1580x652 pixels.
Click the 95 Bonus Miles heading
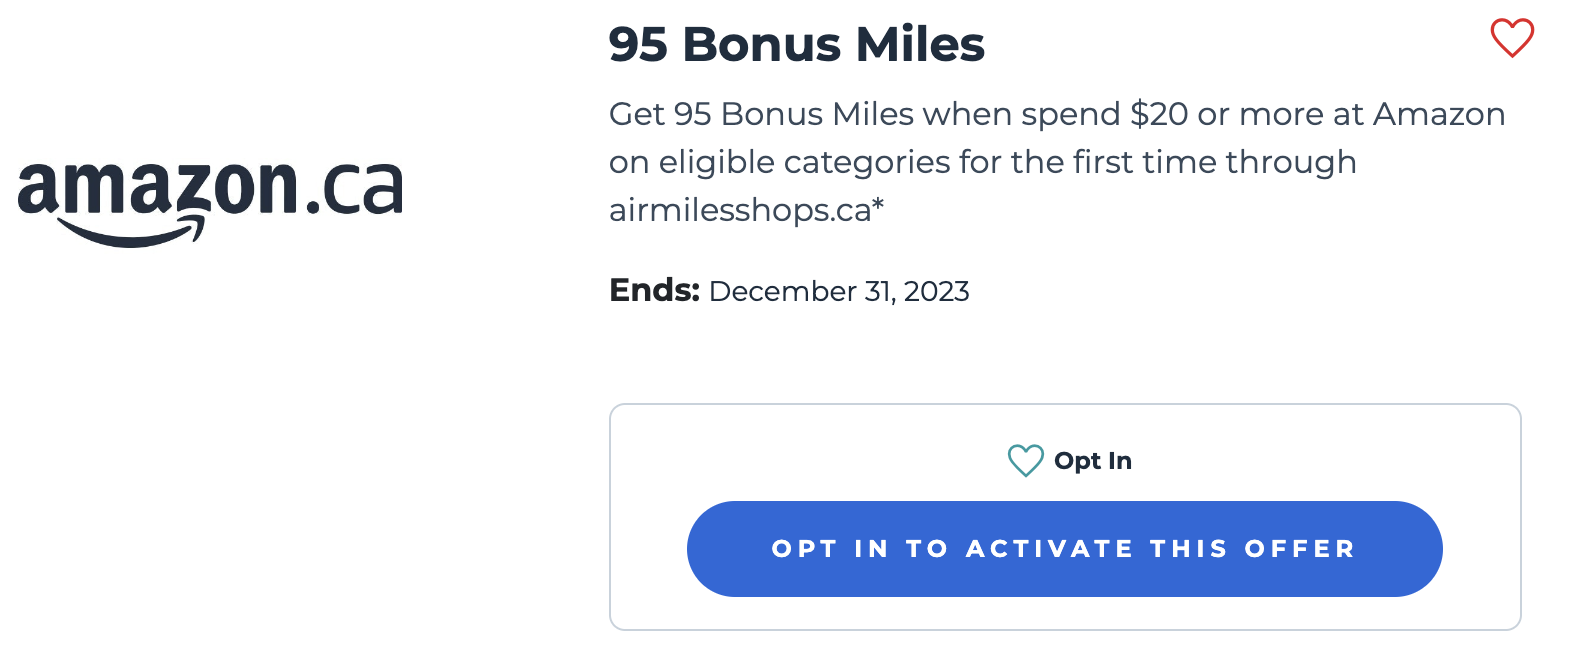coord(795,44)
